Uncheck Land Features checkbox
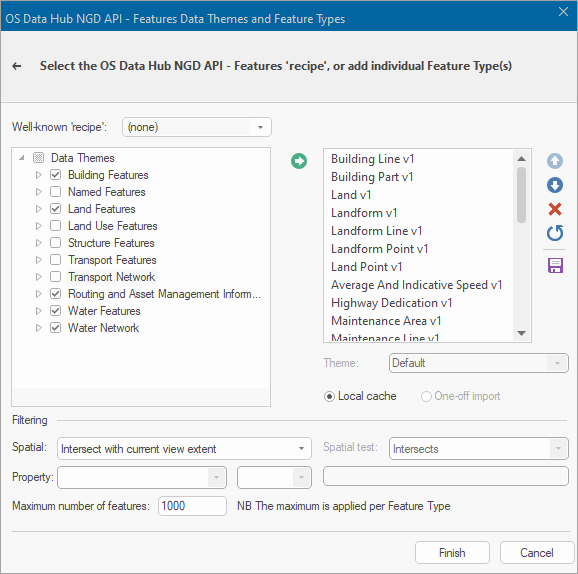Viewport: 578px width, 574px height. tap(55, 209)
